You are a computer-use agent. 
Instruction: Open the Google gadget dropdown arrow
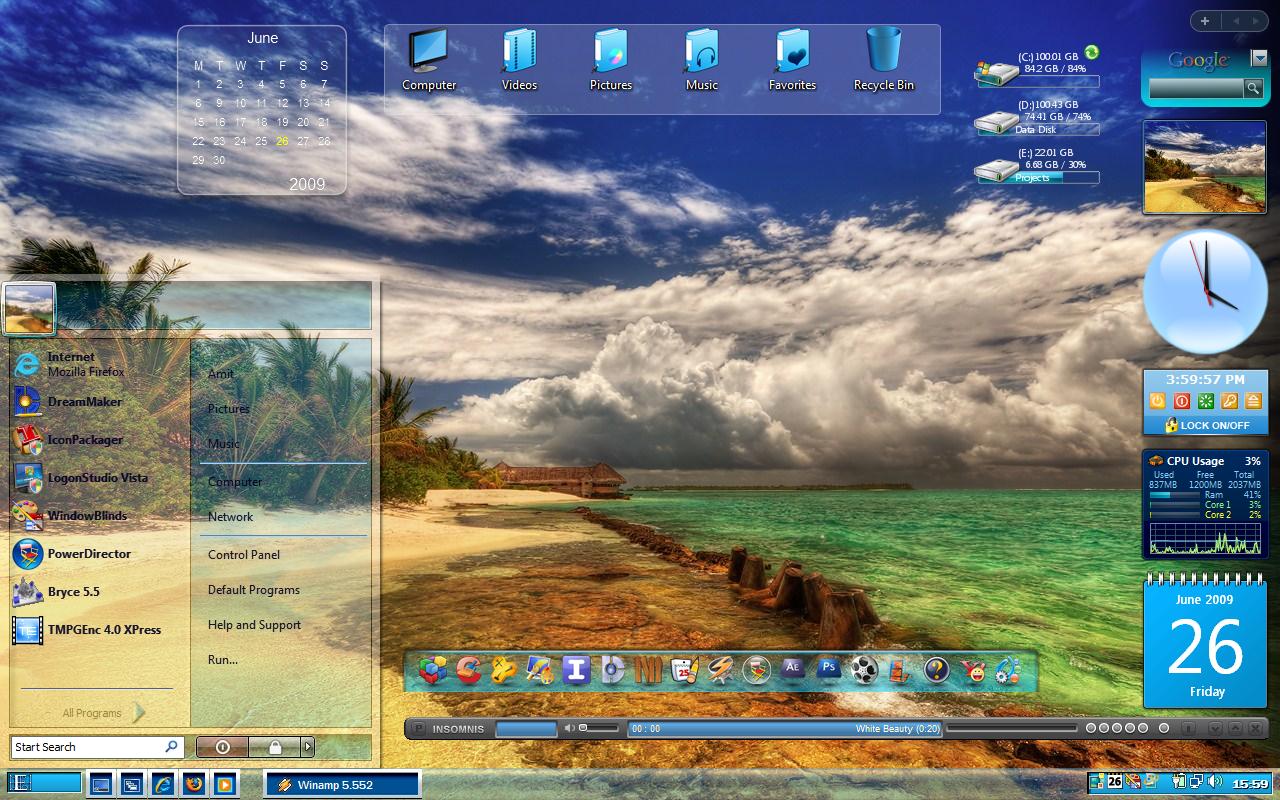tap(1259, 58)
